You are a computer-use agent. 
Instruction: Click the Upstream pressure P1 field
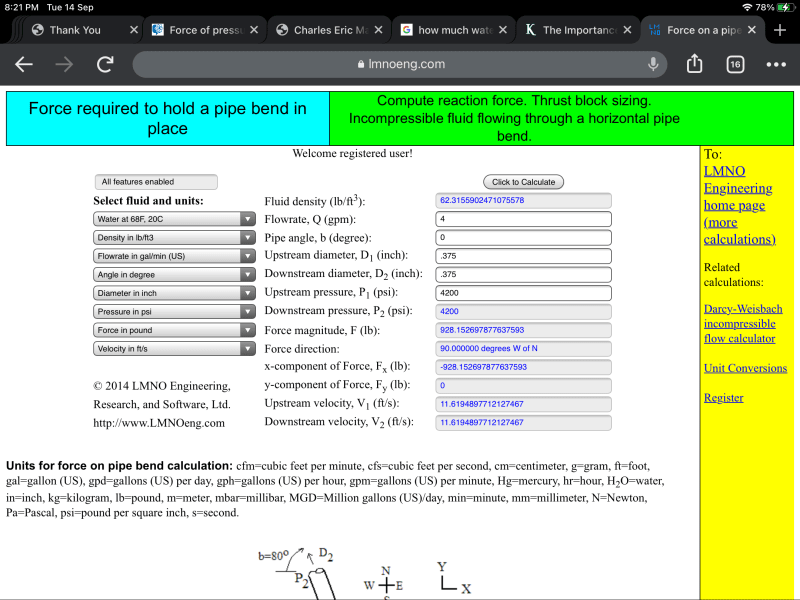pos(523,293)
